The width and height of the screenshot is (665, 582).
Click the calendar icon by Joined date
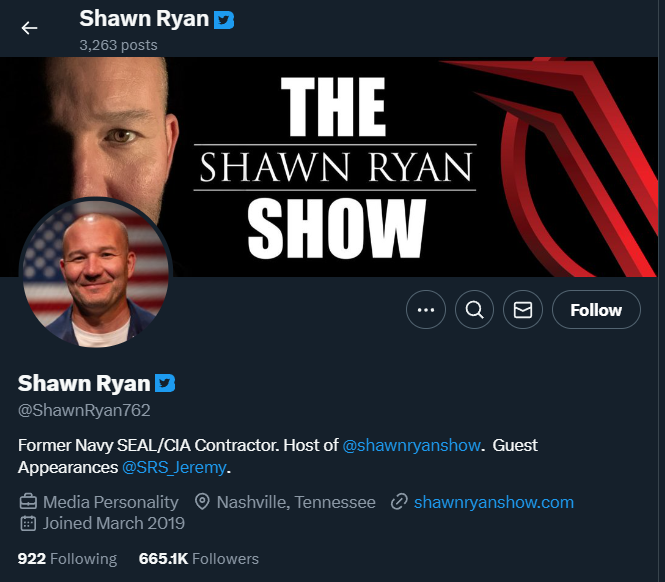pyautogui.click(x=28, y=523)
